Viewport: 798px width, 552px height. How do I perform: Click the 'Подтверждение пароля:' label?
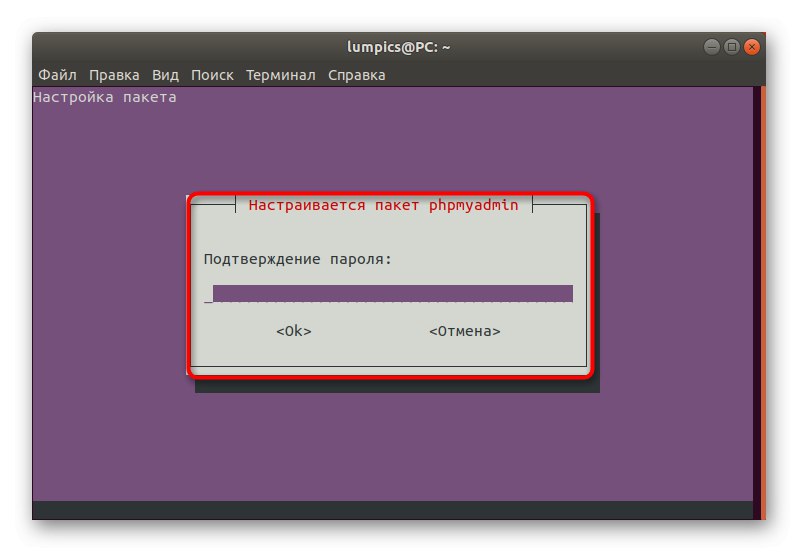point(298,259)
